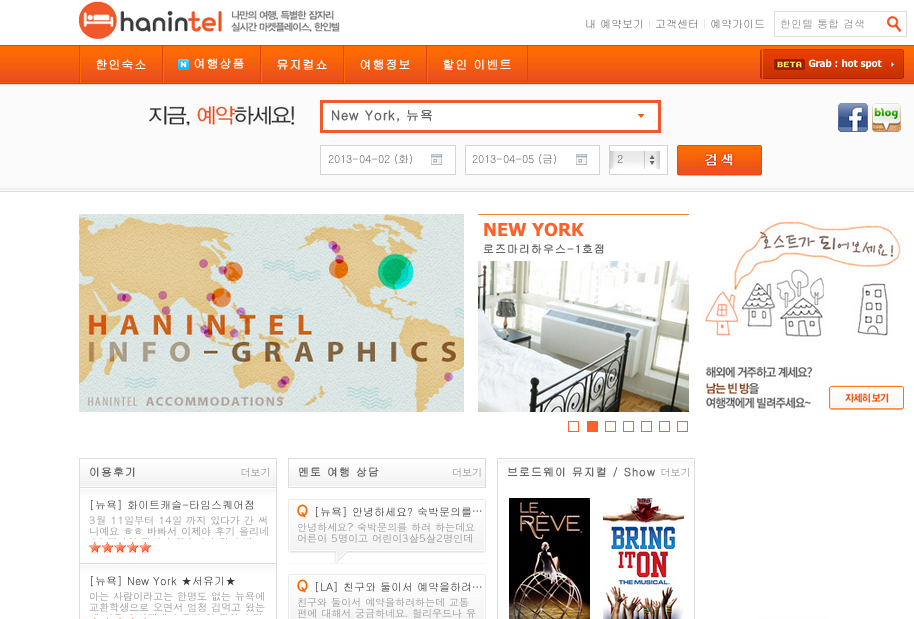The height and width of the screenshot is (619, 914).
Task: Select fourth slideshow indicator square
Action: [x=628, y=427]
